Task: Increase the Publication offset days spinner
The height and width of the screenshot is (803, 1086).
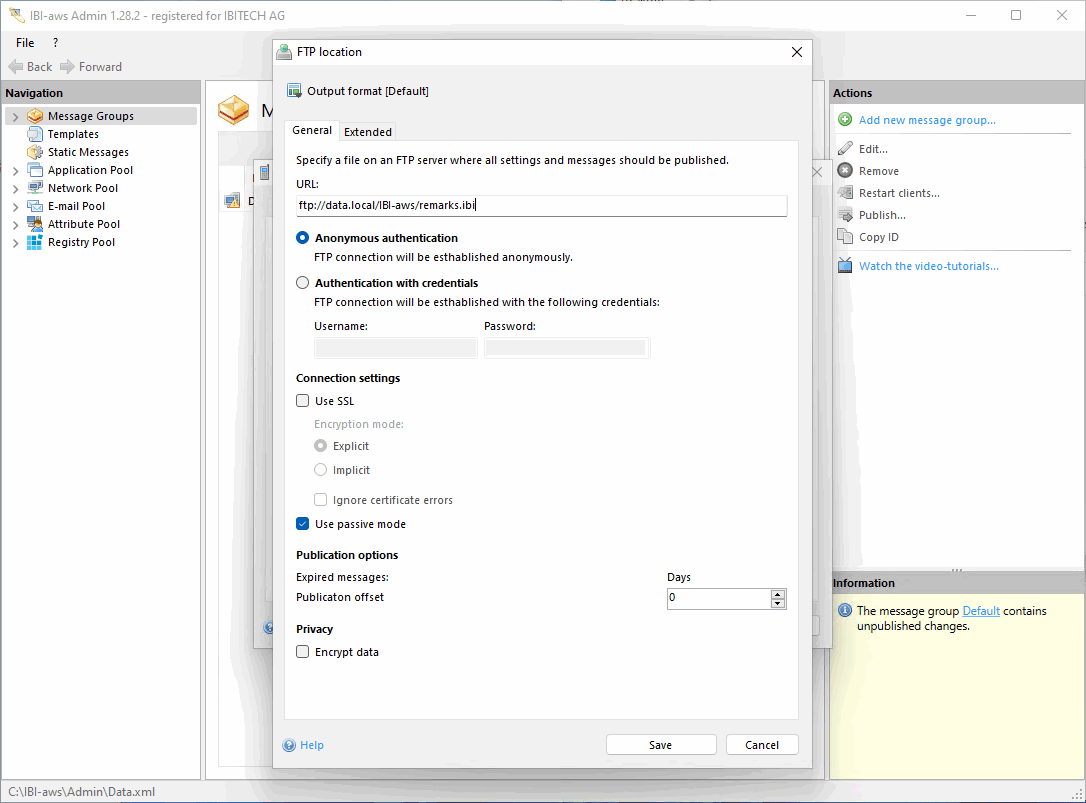Action: tap(778, 594)
